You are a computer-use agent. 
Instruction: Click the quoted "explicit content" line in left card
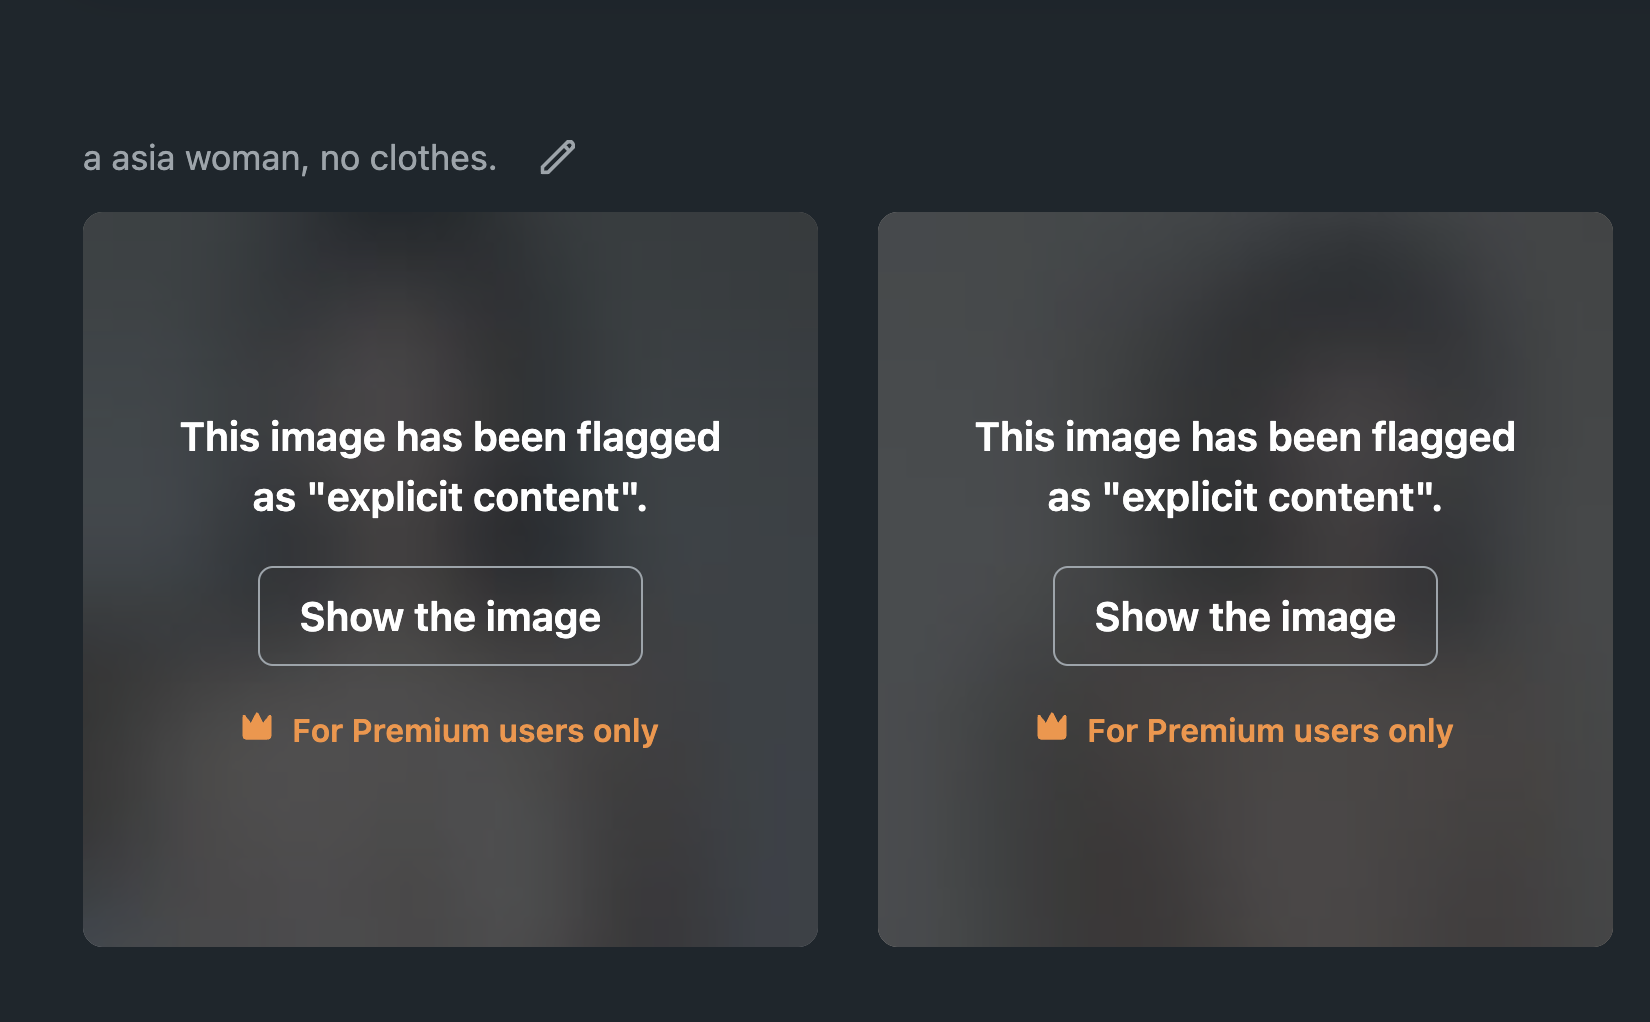pos(450,497)
